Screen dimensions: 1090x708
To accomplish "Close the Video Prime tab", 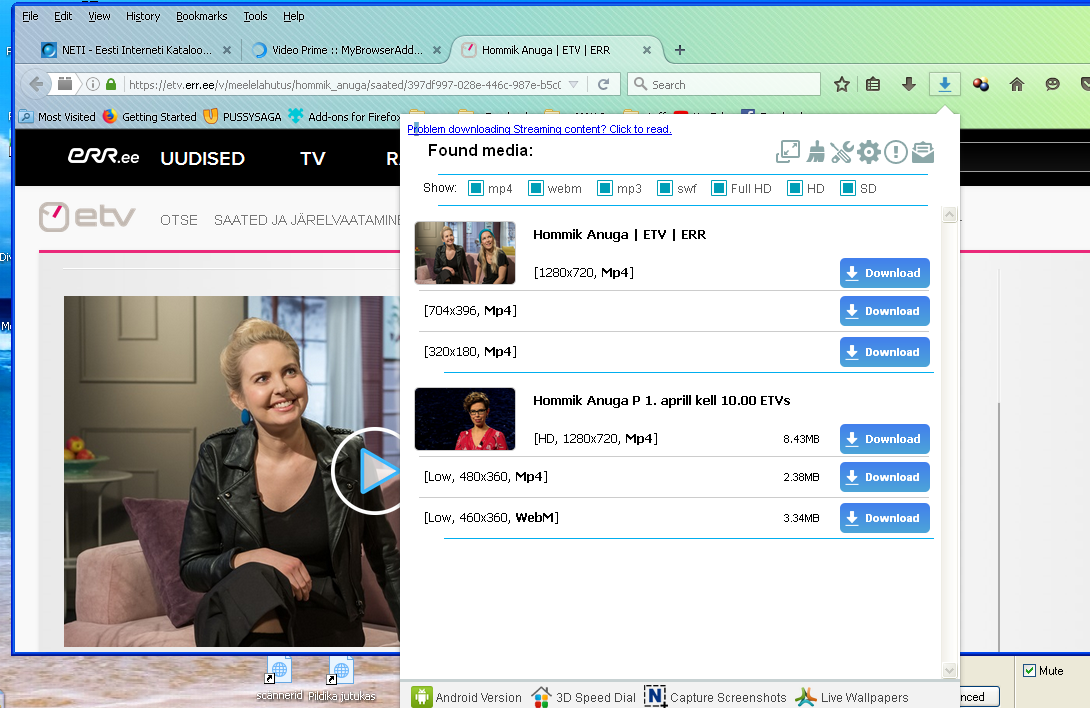I will [x=437, y=50].
